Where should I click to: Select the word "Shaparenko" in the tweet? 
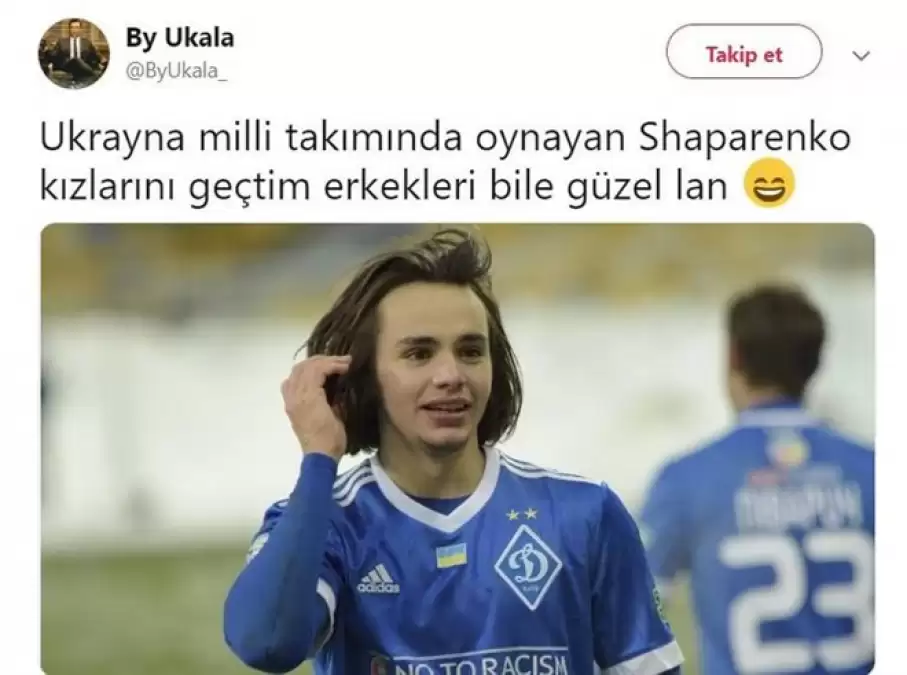tap(745, 138)
